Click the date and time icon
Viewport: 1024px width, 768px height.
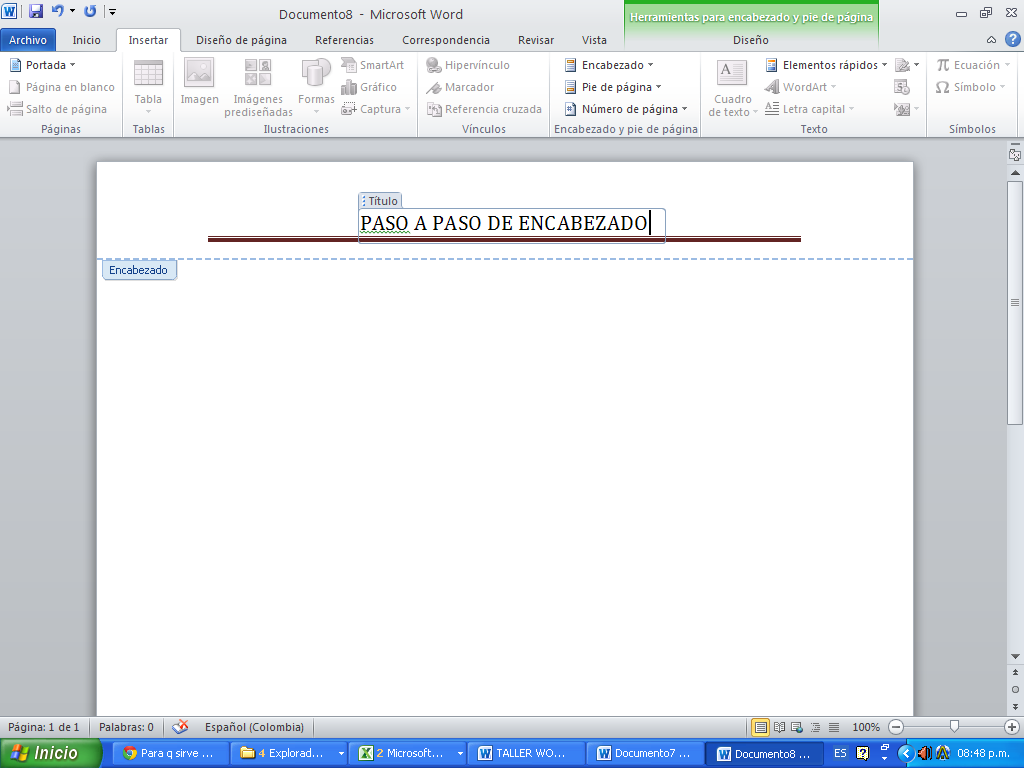(x=902, y=87)
